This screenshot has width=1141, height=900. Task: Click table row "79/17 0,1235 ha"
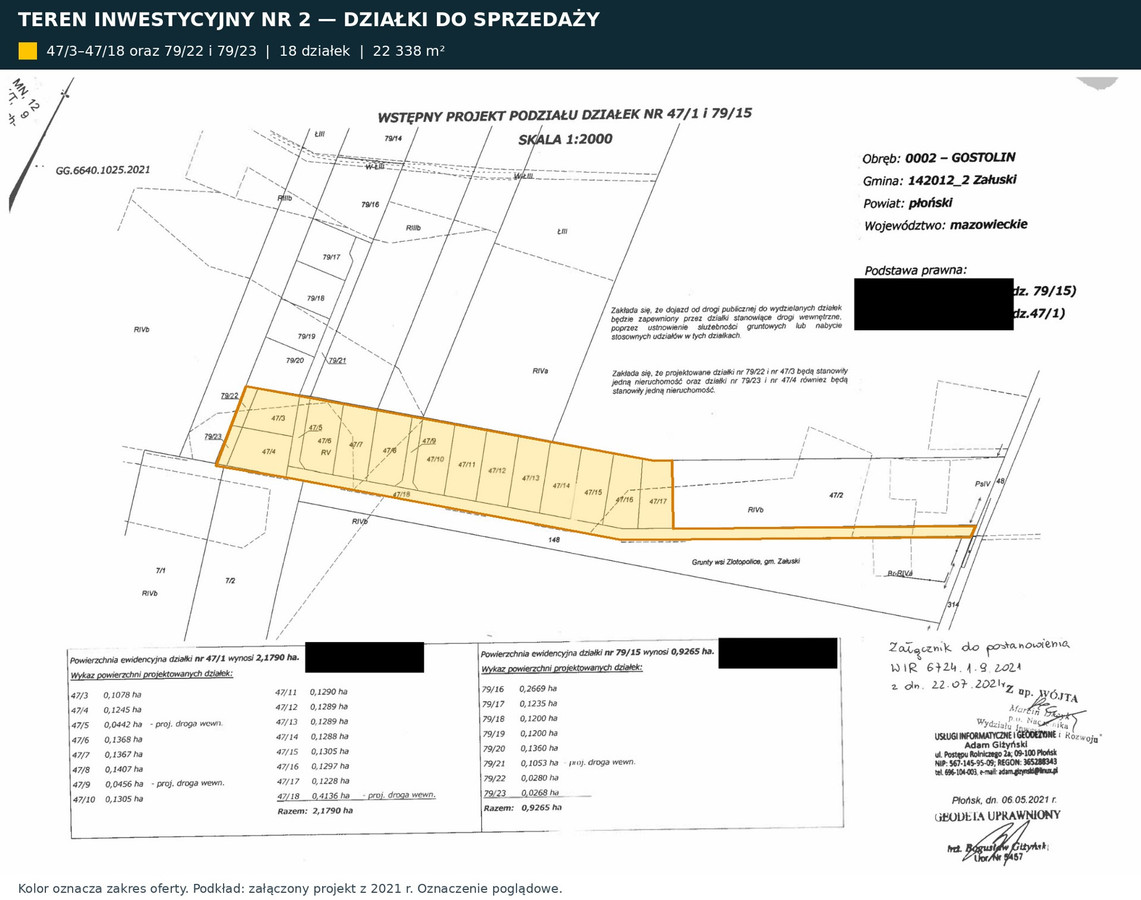520,704
